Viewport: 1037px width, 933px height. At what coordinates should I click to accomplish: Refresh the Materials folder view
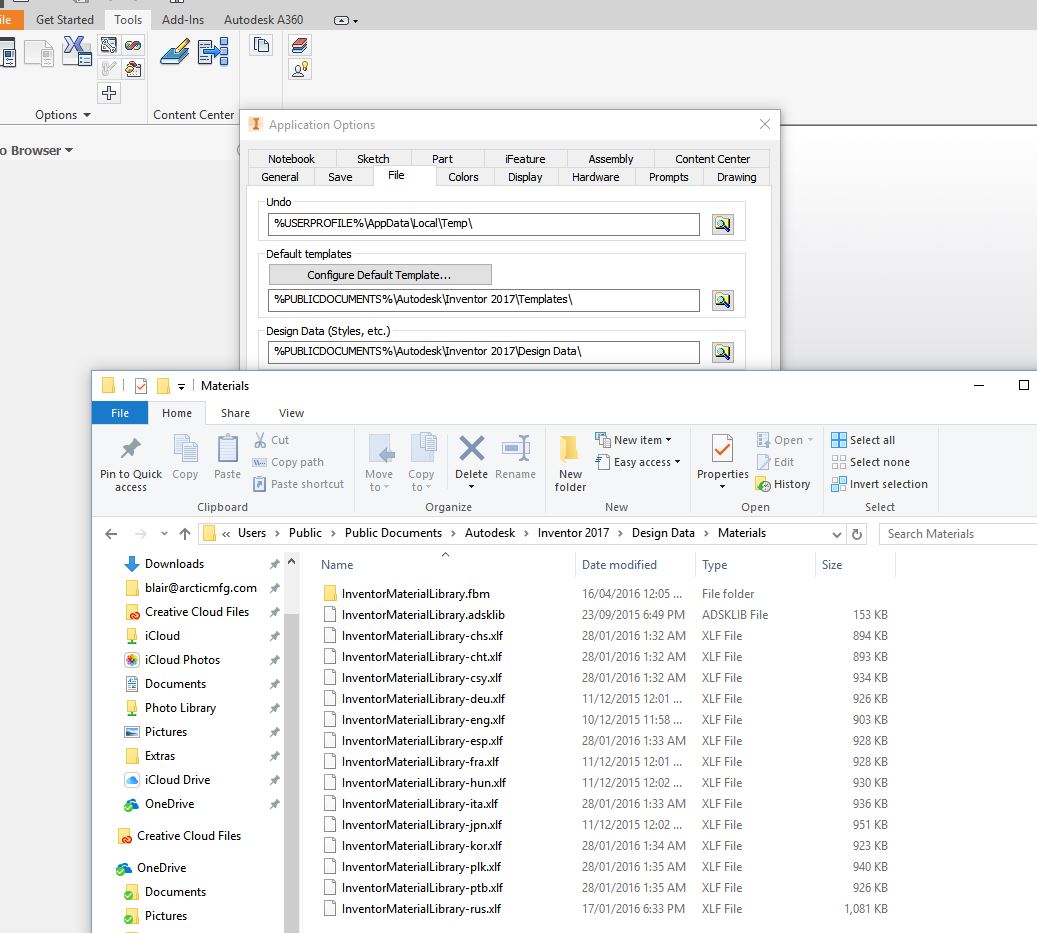coord(857,534)
